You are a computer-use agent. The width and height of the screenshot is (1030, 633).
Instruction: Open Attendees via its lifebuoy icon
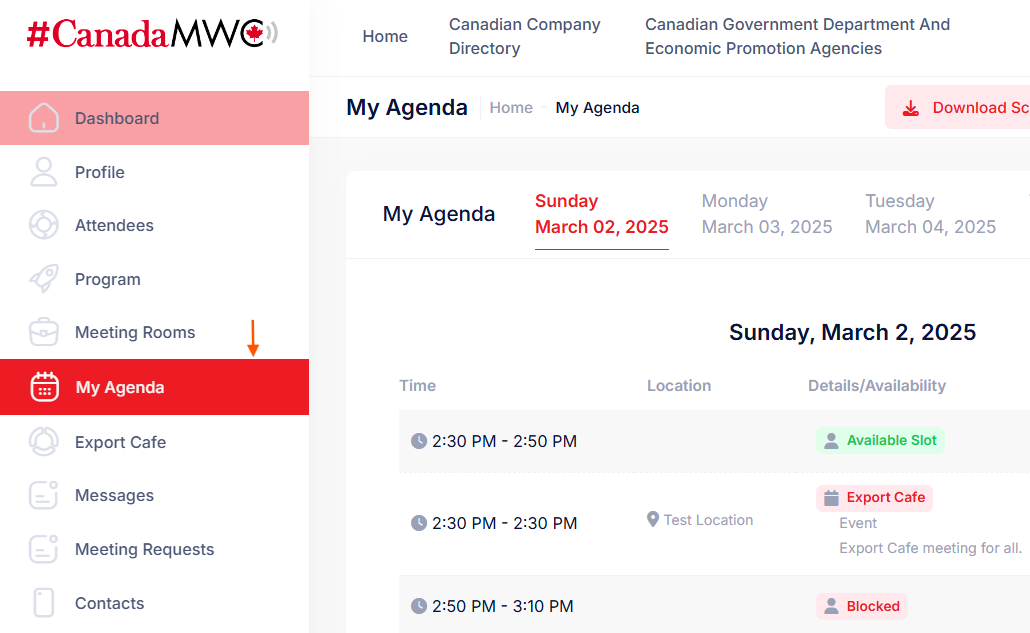click(x=44, y=225)
